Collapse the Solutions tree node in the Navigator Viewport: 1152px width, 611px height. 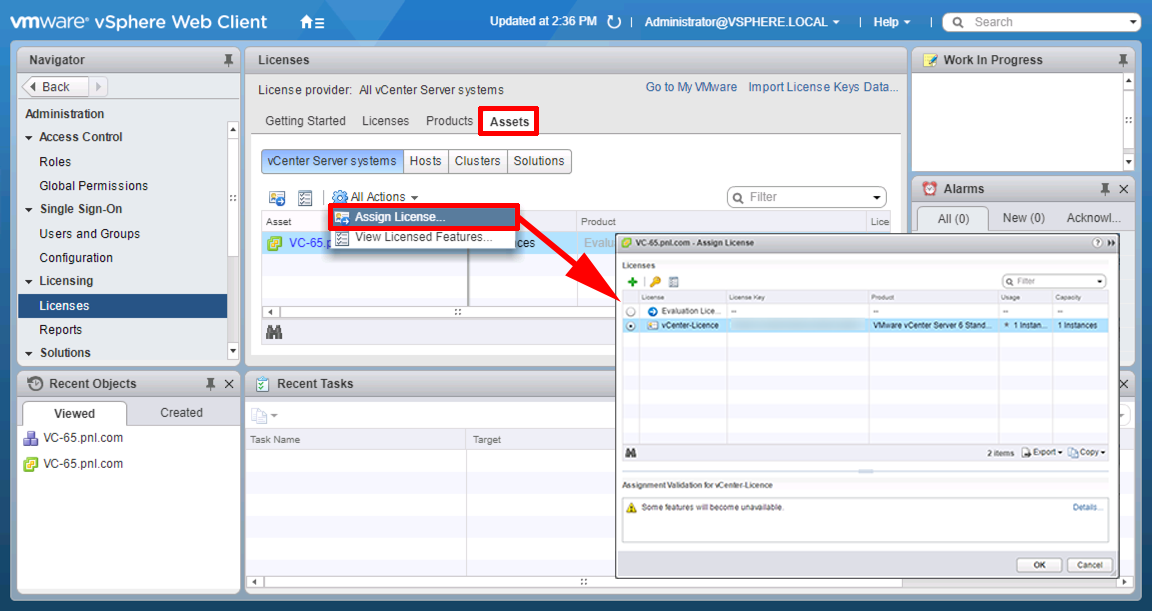29,354
